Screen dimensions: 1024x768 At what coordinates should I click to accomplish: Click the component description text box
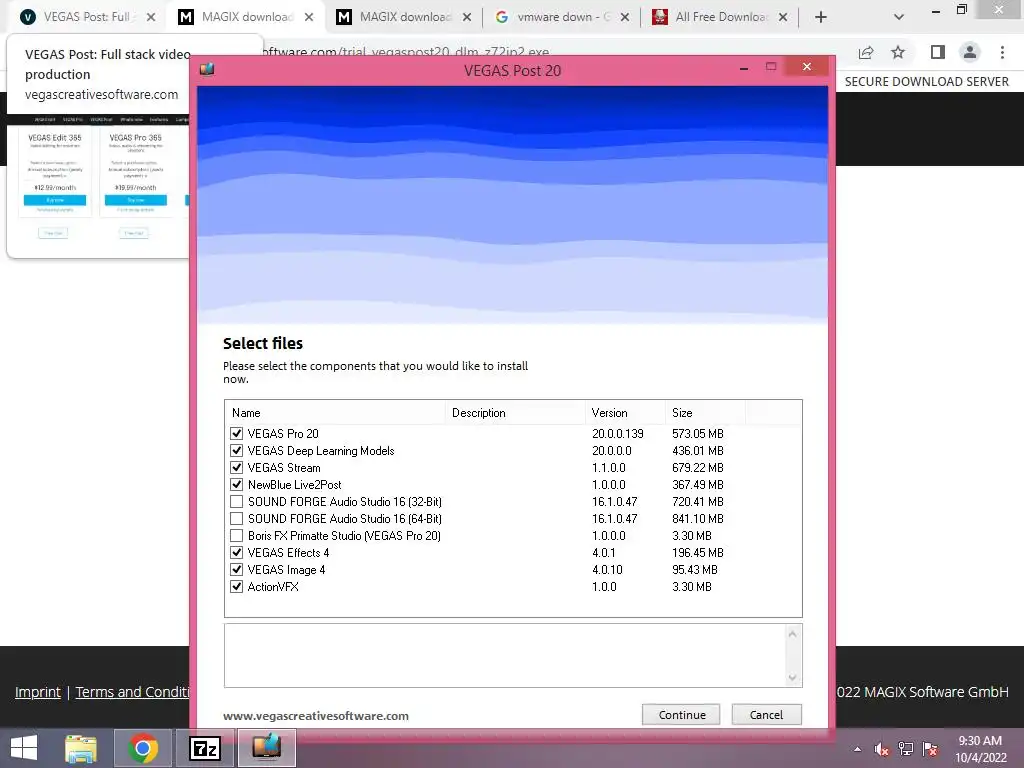(504, 656)
